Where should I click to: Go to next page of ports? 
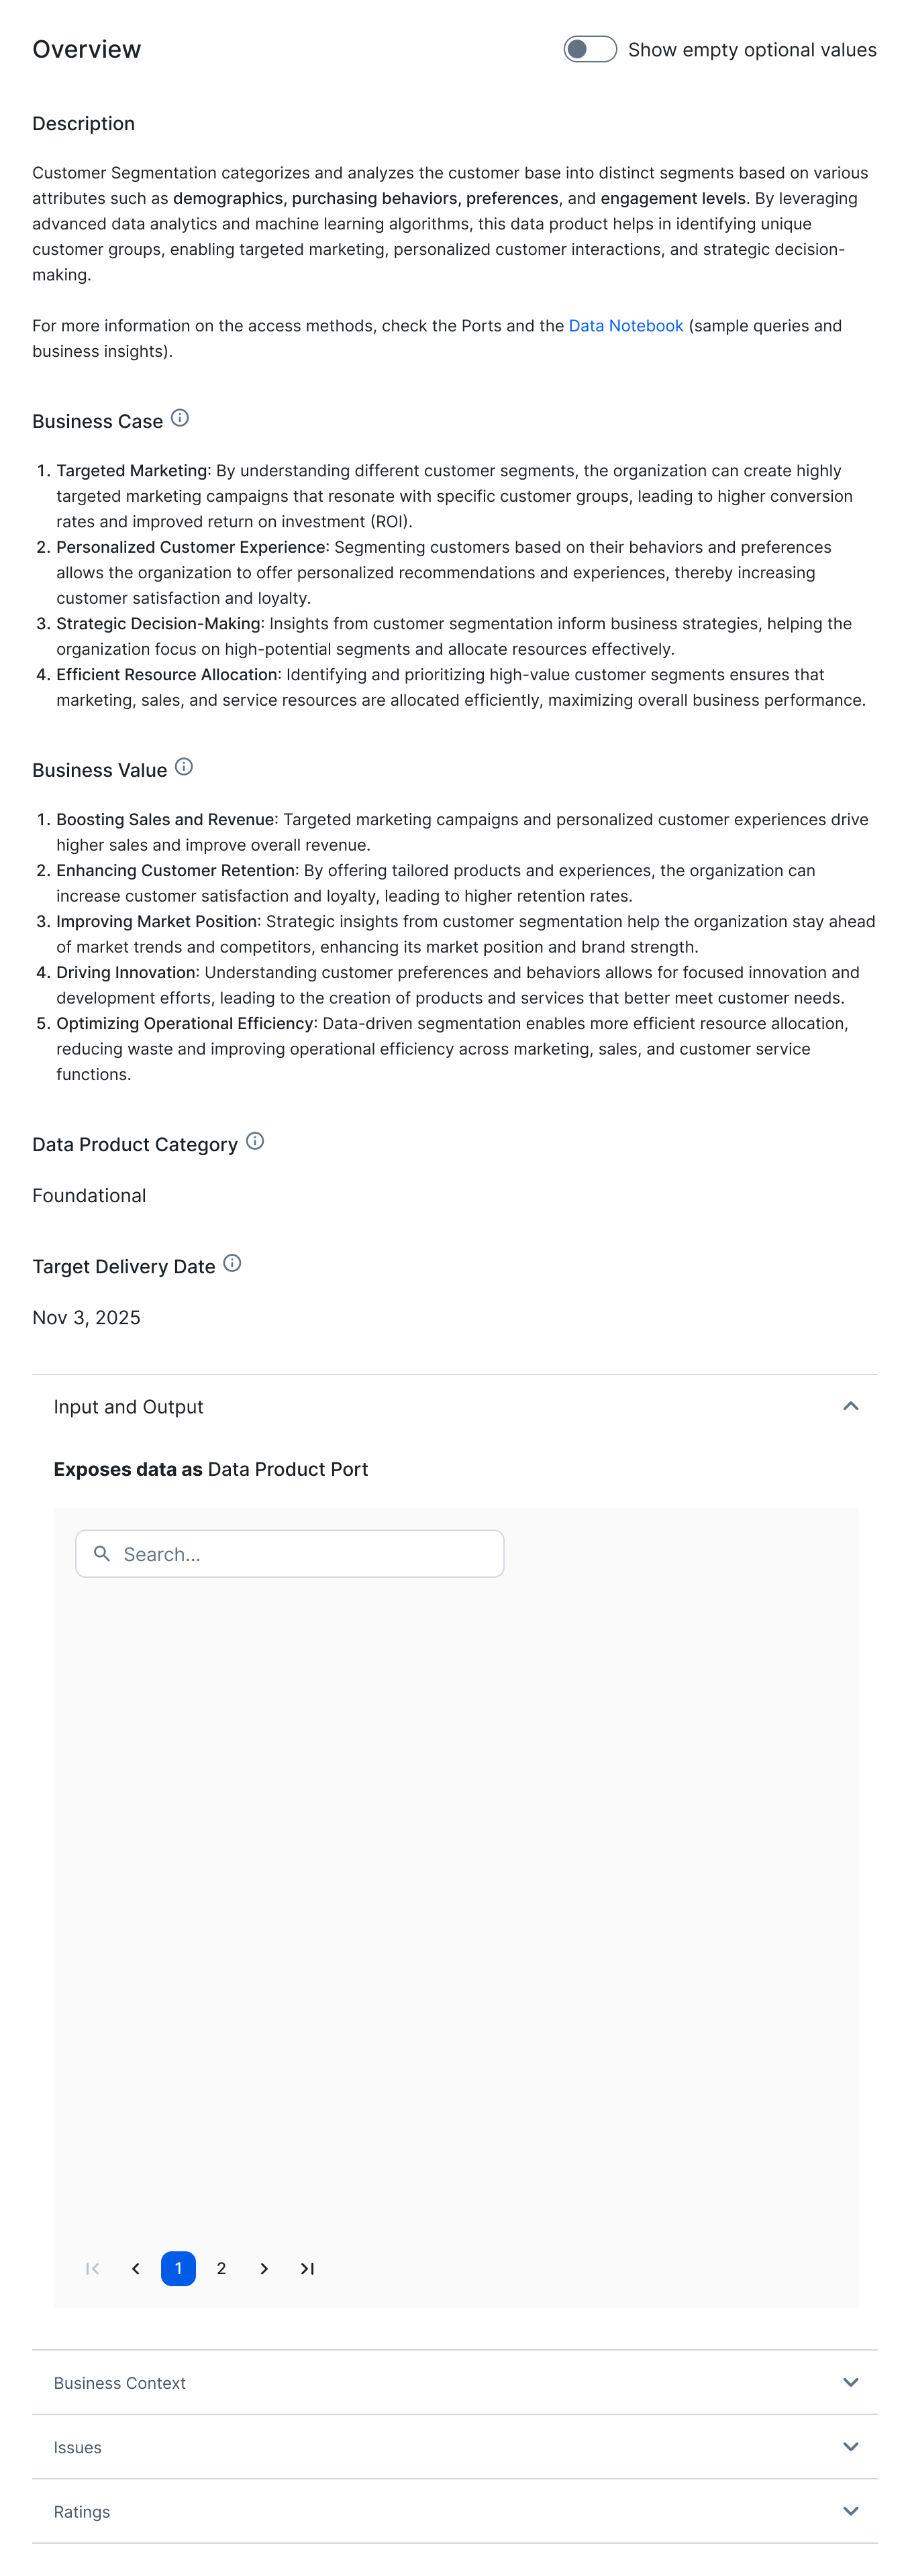[264, 2268]
